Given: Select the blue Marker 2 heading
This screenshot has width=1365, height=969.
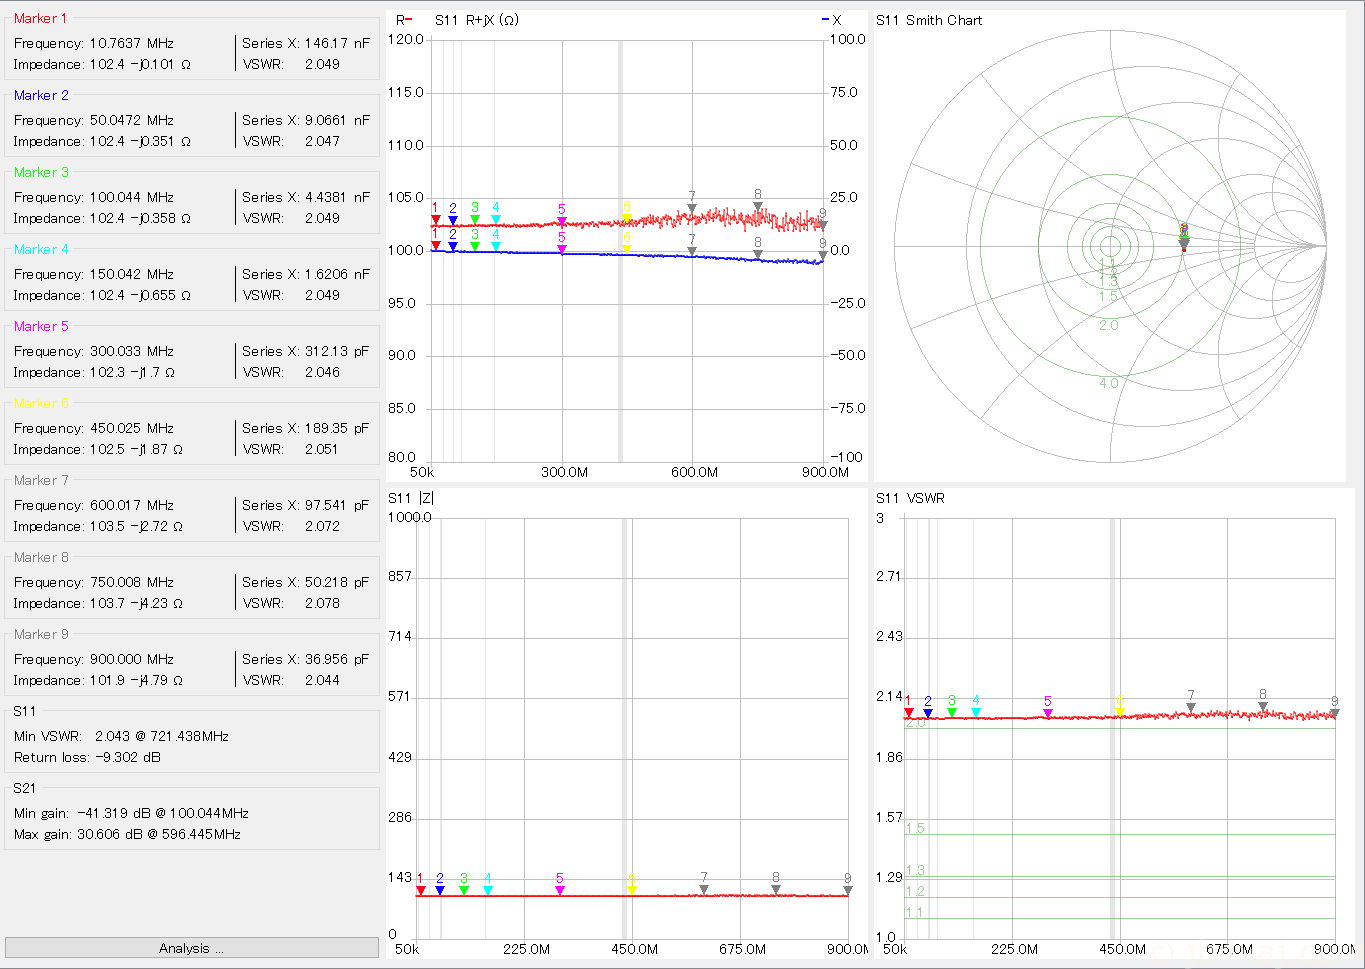Looking at the screenshot, I should (x=41, y=95).
